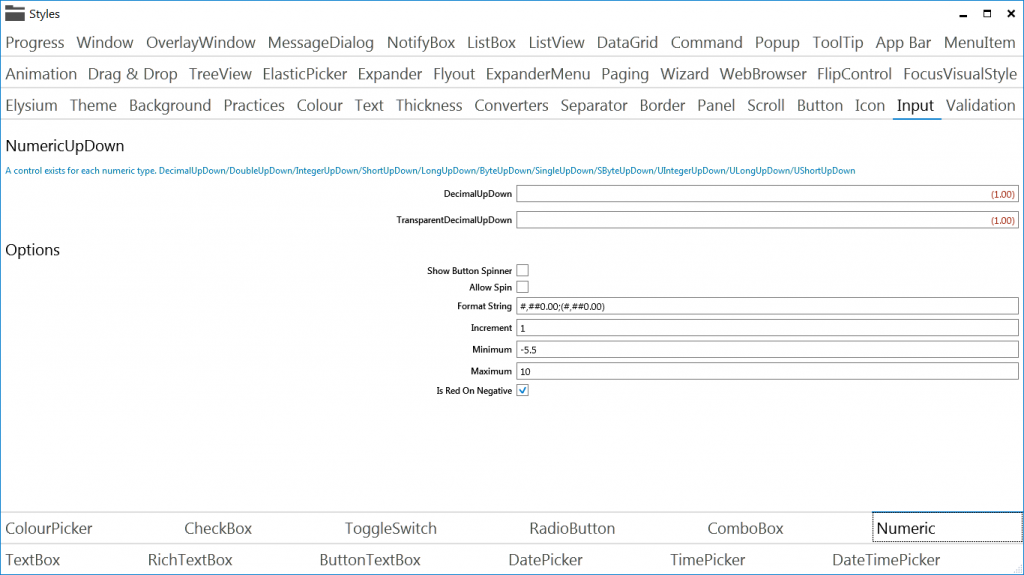Image resolution: width=1024 pixels, height=575 pixels.
Task: Select the Command tab
Action: coord(707,42)
